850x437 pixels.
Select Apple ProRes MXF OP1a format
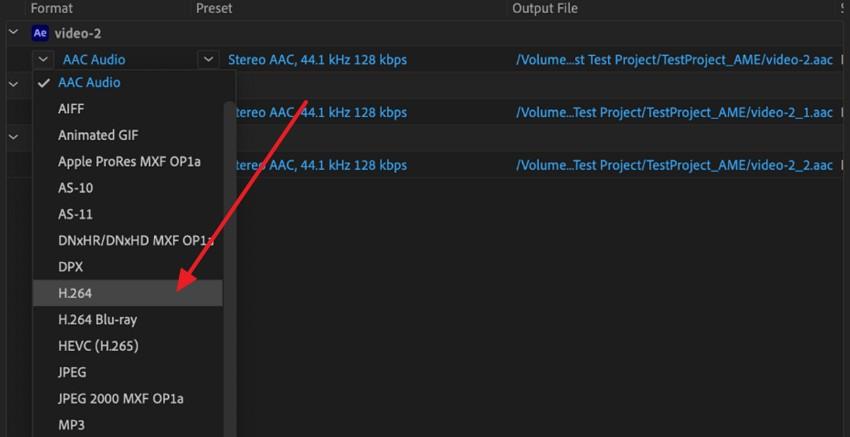coord(128,162)
